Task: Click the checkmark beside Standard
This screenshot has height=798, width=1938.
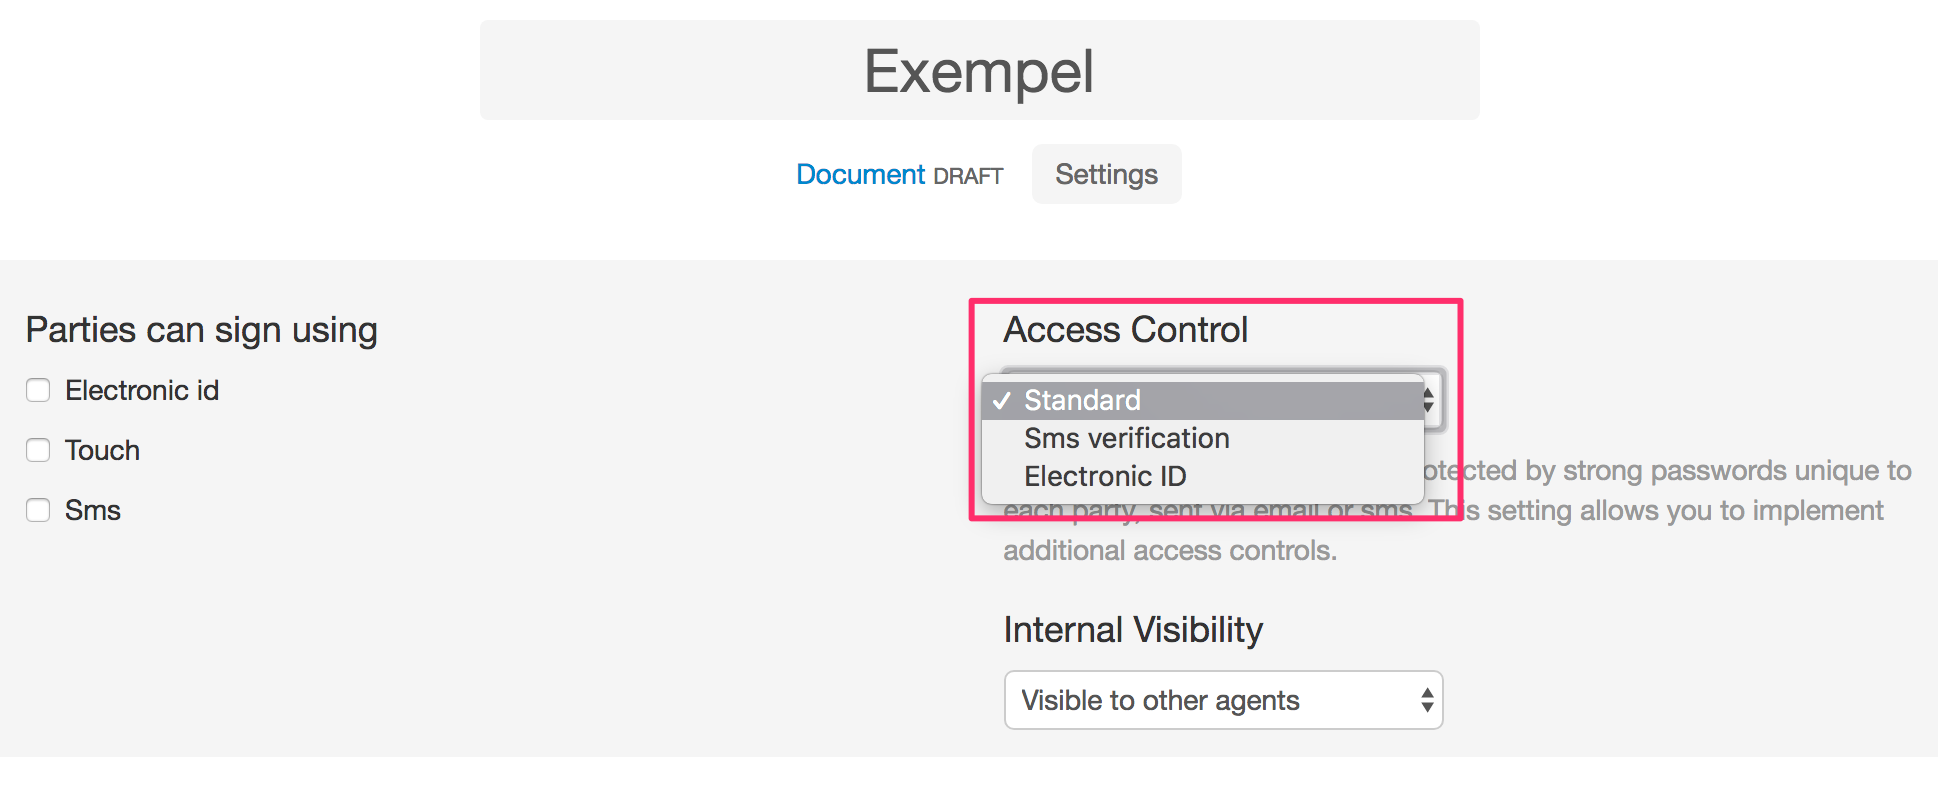Action: point(1002,400)
